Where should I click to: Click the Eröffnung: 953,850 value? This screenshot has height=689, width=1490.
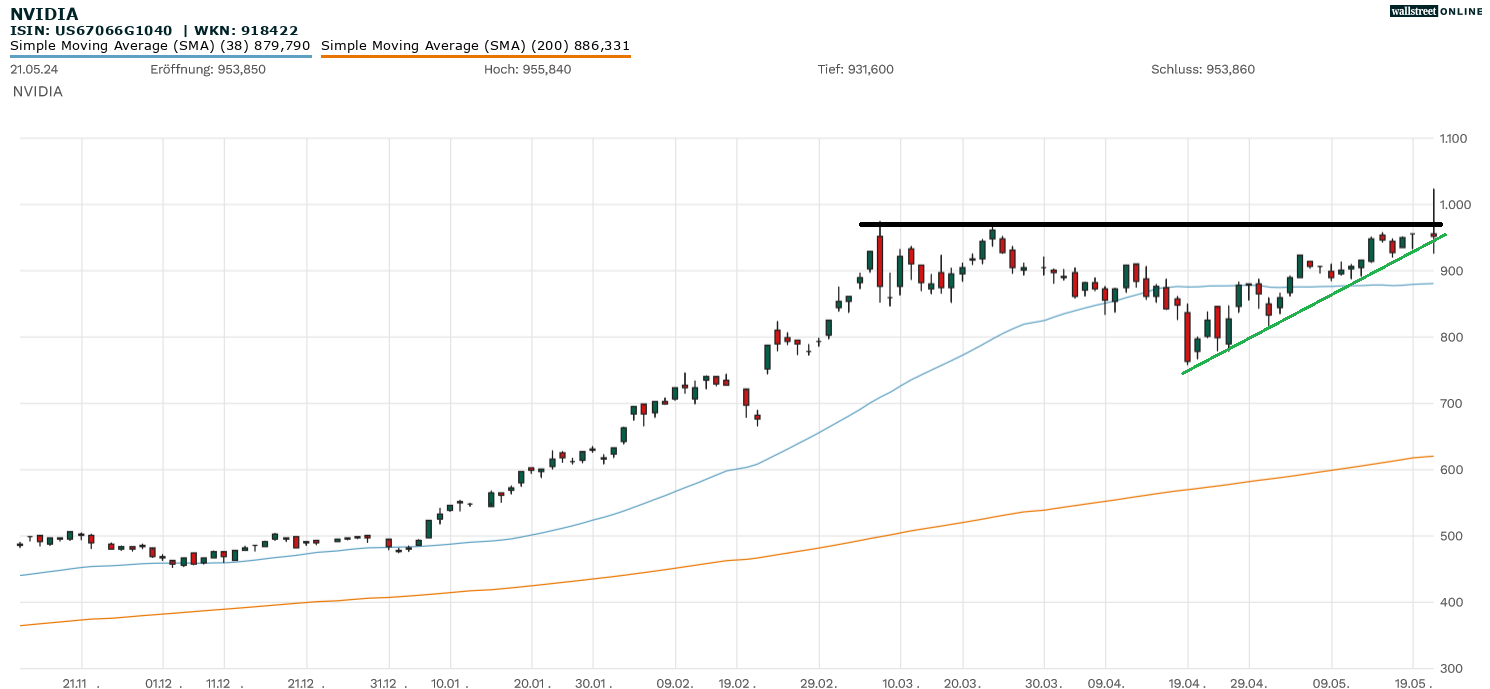pyautogui.click(x=208, y=69)
